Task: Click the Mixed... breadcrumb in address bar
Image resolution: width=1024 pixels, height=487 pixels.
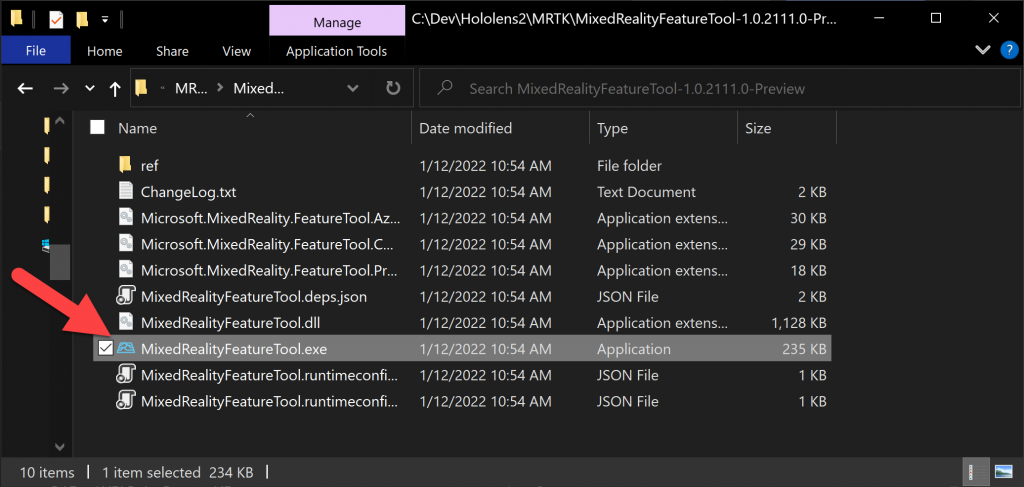Action: point(259,88)
